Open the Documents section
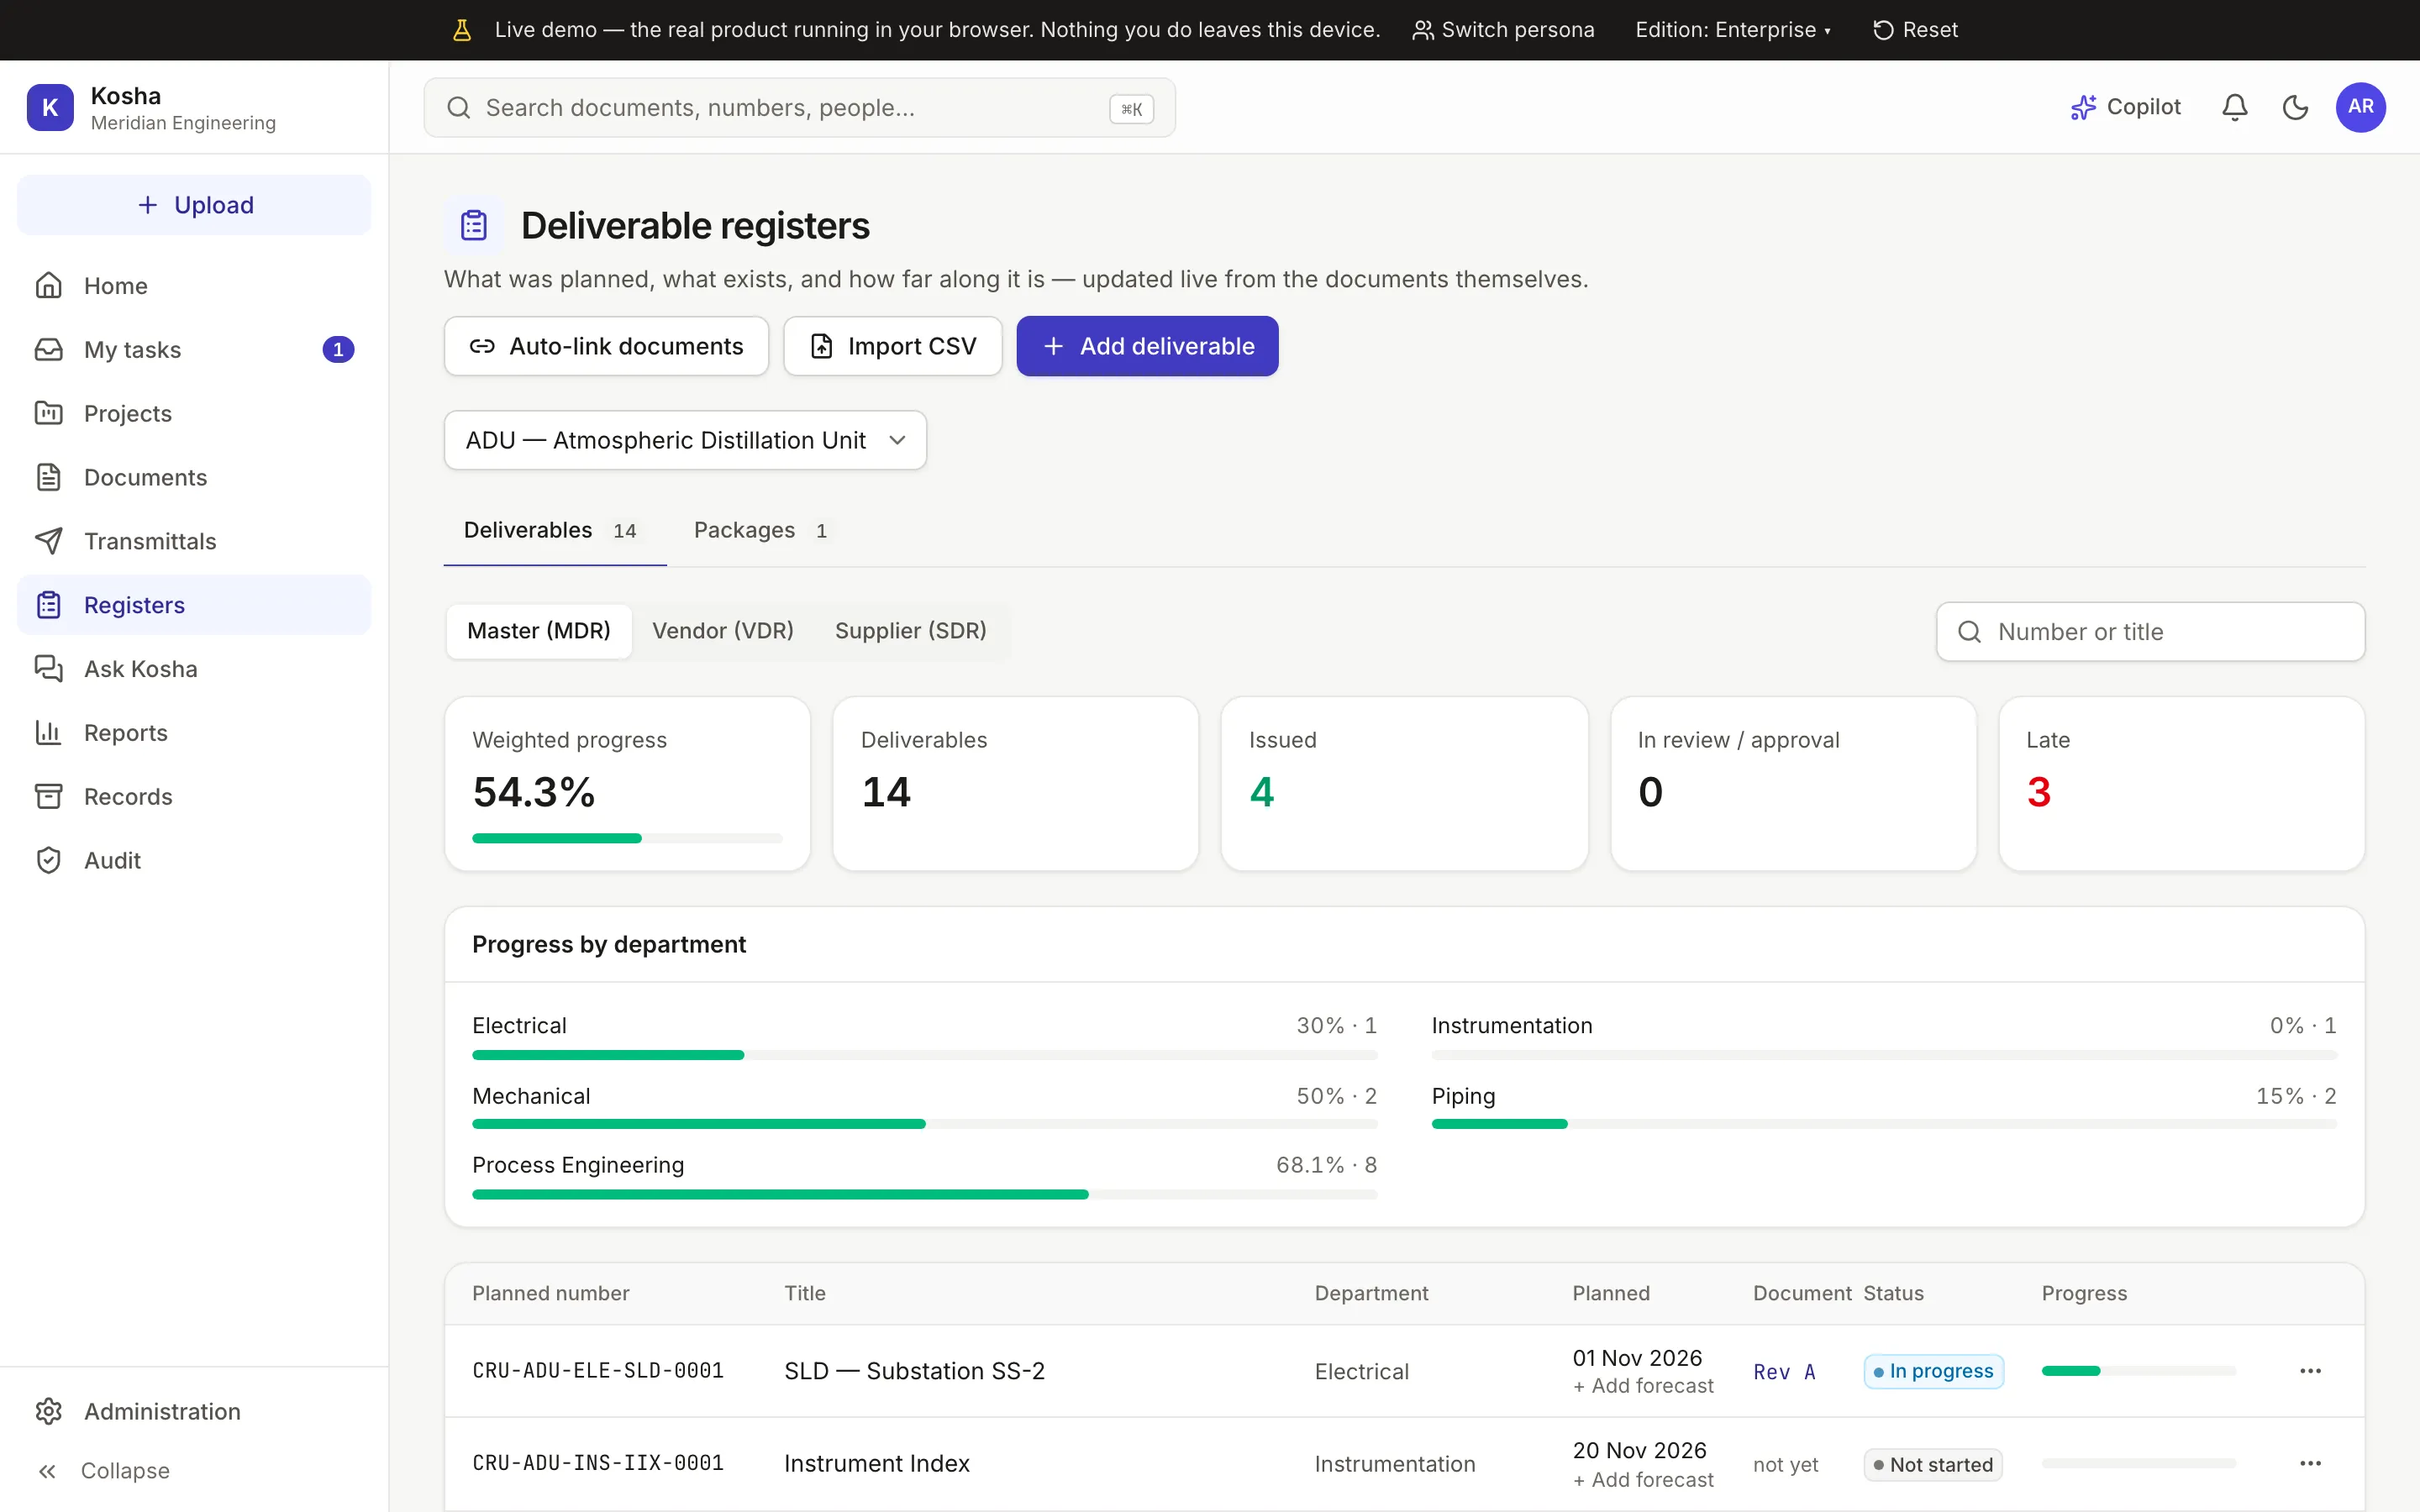This screenshot has height=1512, width=2420. tap(194, 477)
